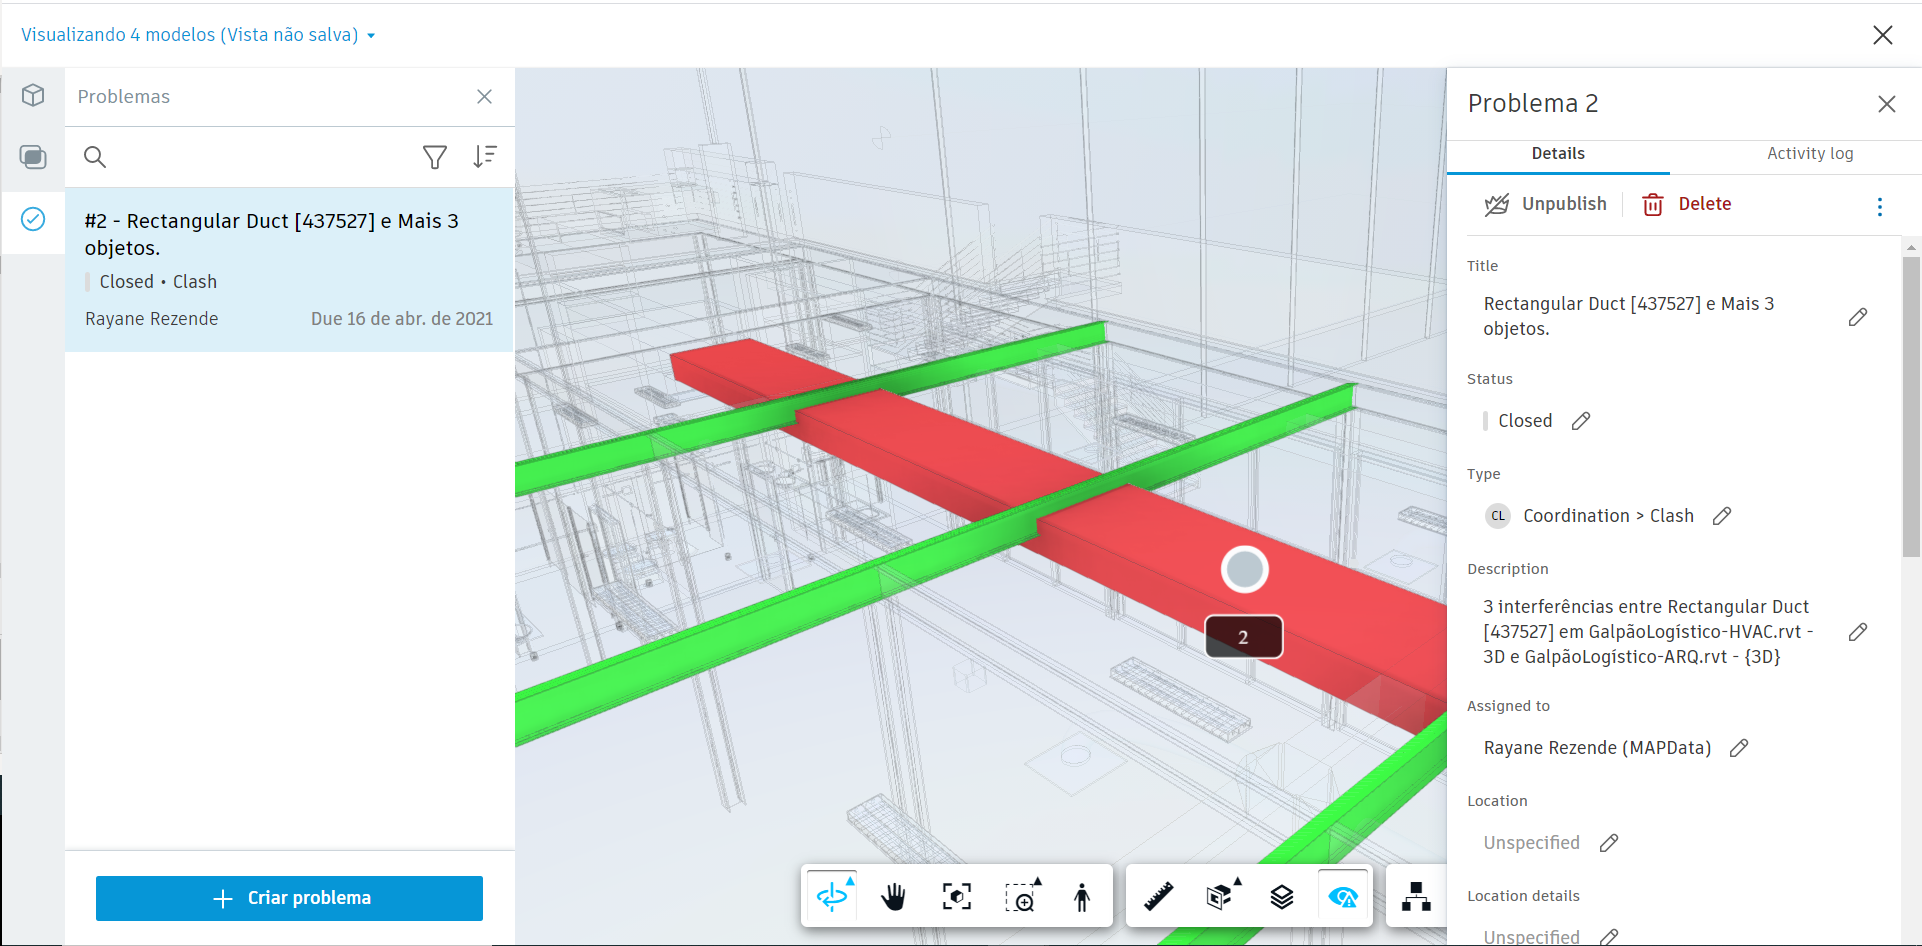This screenshot has width=1922, height=946.
Task: Toggle issue markers visibility in viewer
Action: [1343, 896]
